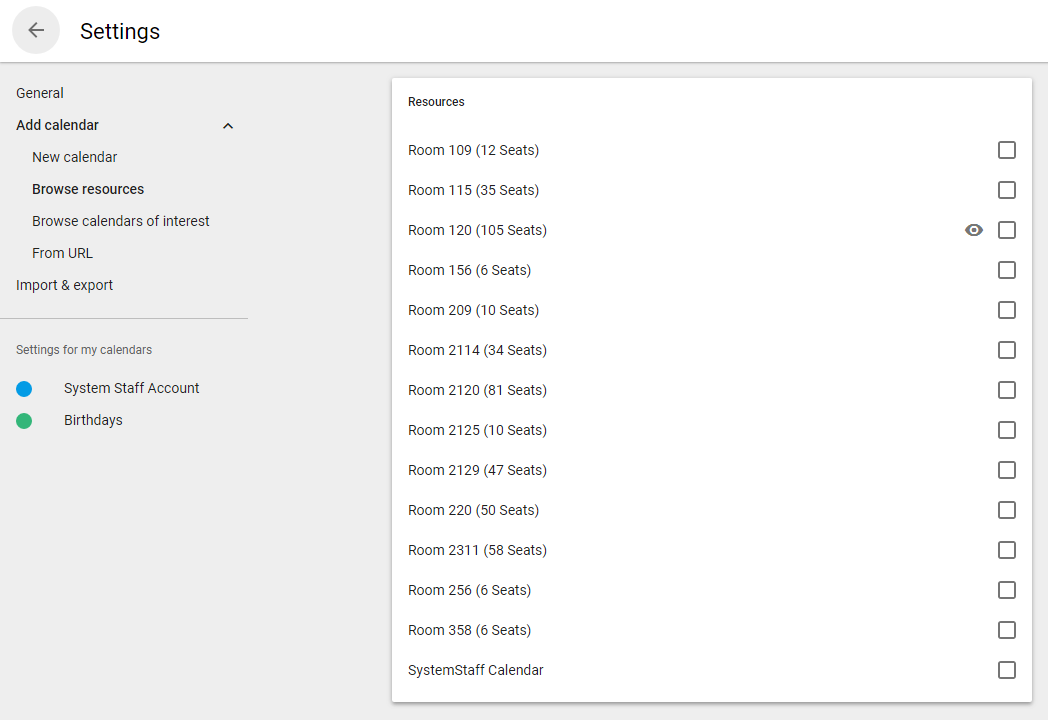Check the Room 209 (10 Seats) box
The width and height of the screenshot is (1048, 720).
(x=1007, y=310)
